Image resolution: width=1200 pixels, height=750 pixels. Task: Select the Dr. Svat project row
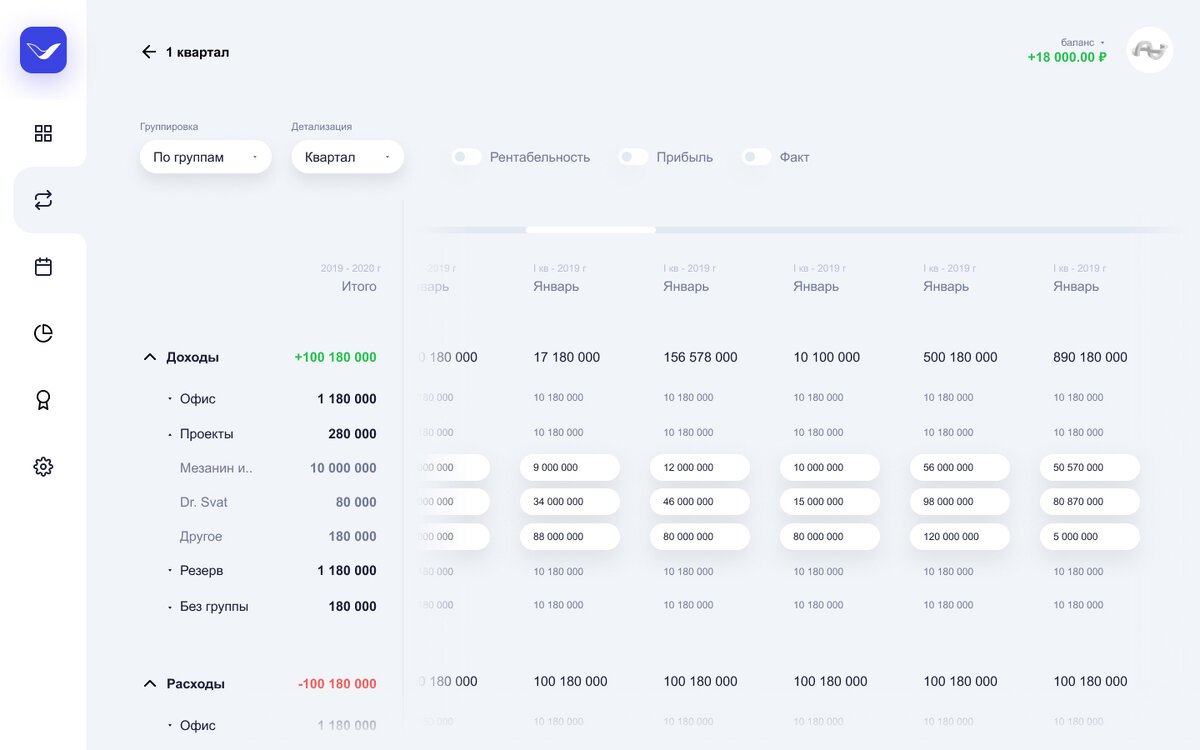pyautogui.click(x=204, y=502)
